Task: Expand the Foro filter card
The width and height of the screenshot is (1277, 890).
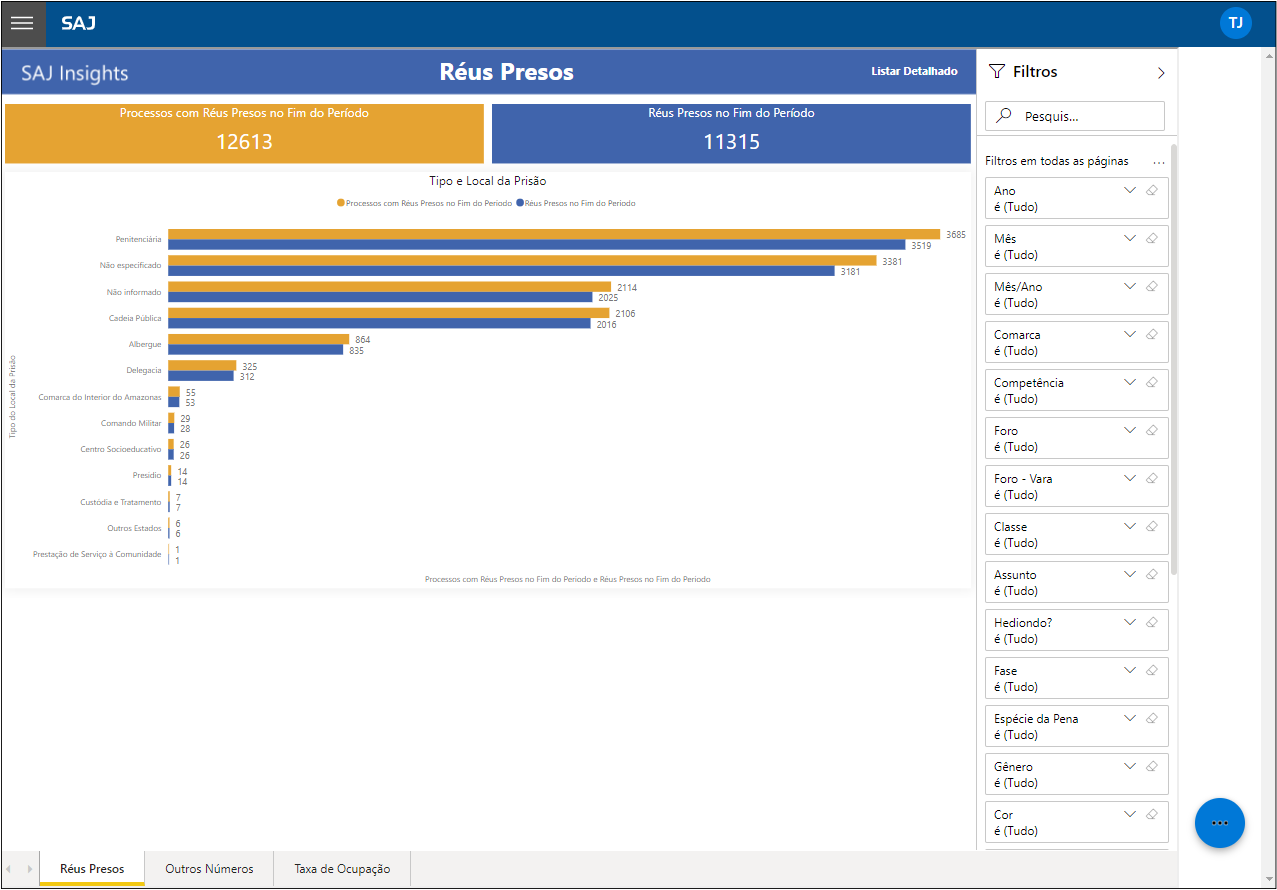Action: click(1130, 430)
